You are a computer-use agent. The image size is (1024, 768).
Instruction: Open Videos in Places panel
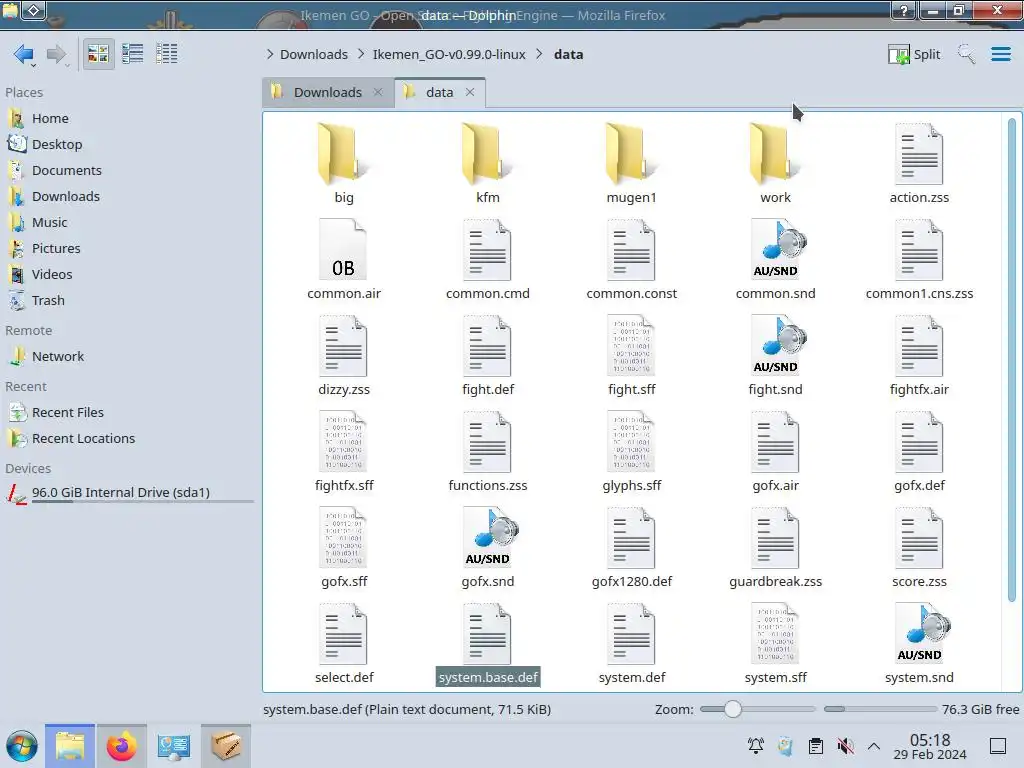click(52, 275)
